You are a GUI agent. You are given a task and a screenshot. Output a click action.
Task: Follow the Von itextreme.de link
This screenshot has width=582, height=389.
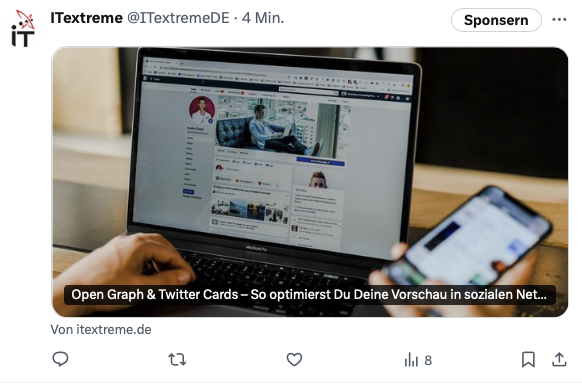(x=101, y=330)
